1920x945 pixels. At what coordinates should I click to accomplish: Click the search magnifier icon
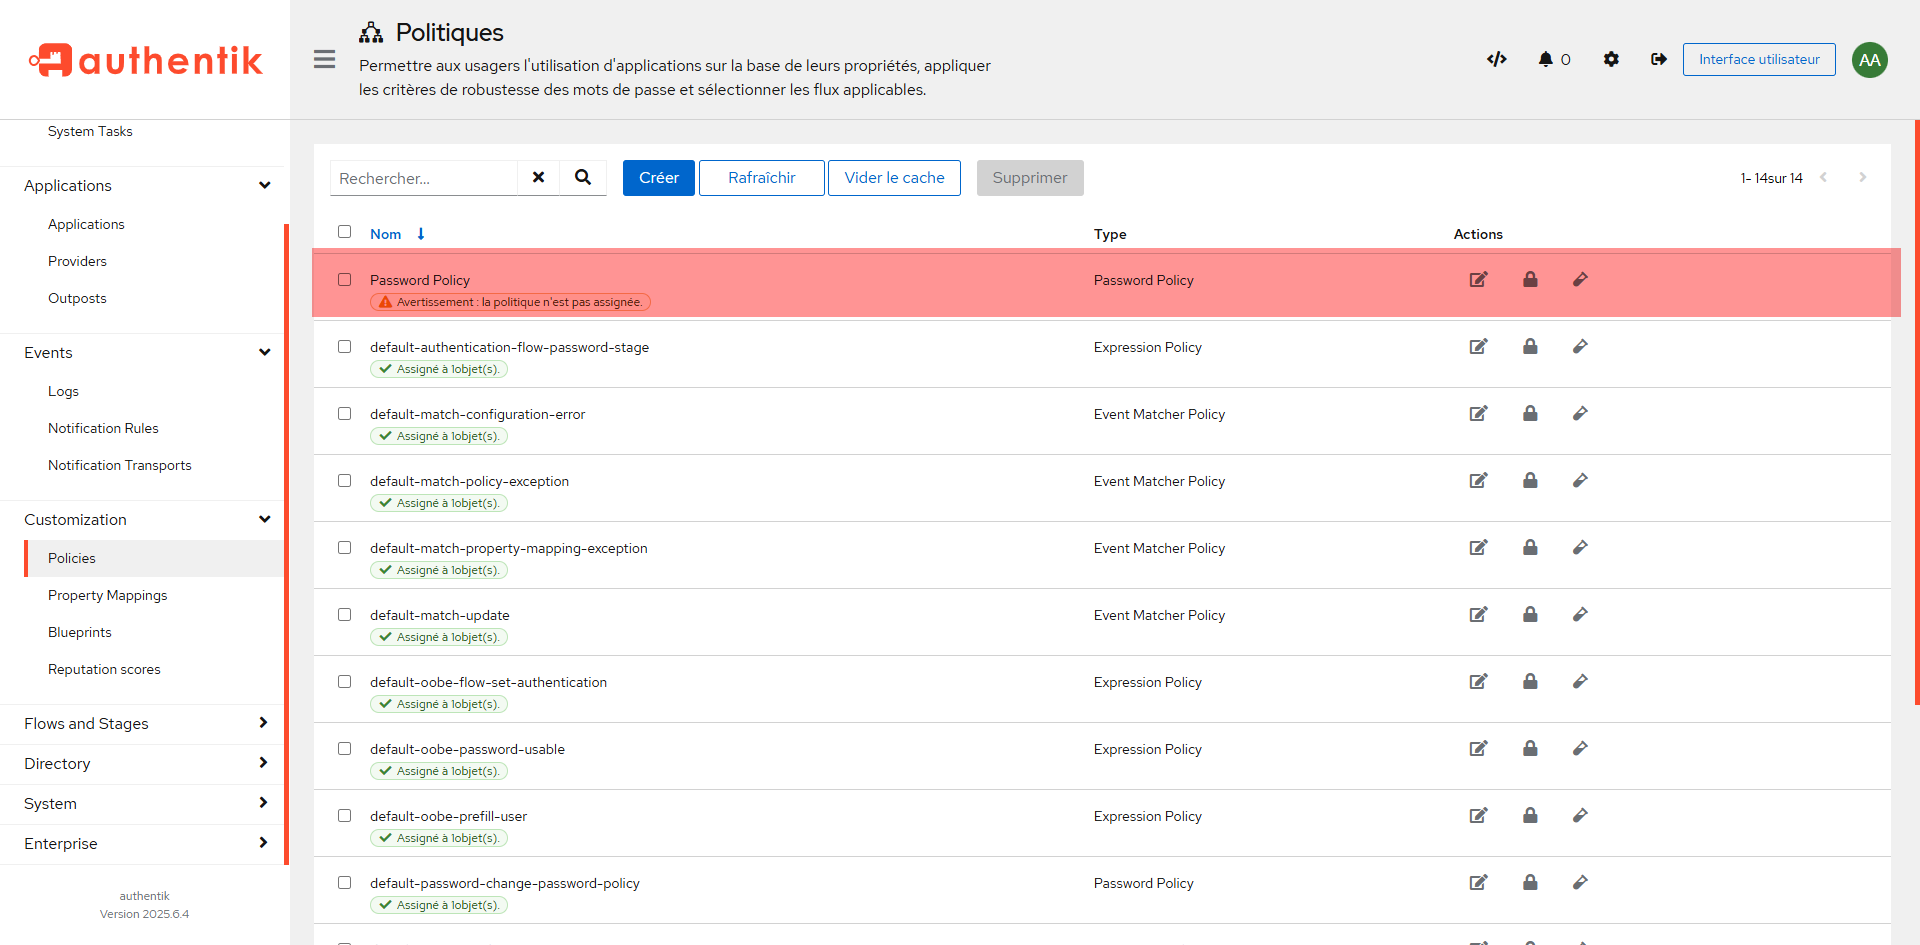click(x=583, y=178)
